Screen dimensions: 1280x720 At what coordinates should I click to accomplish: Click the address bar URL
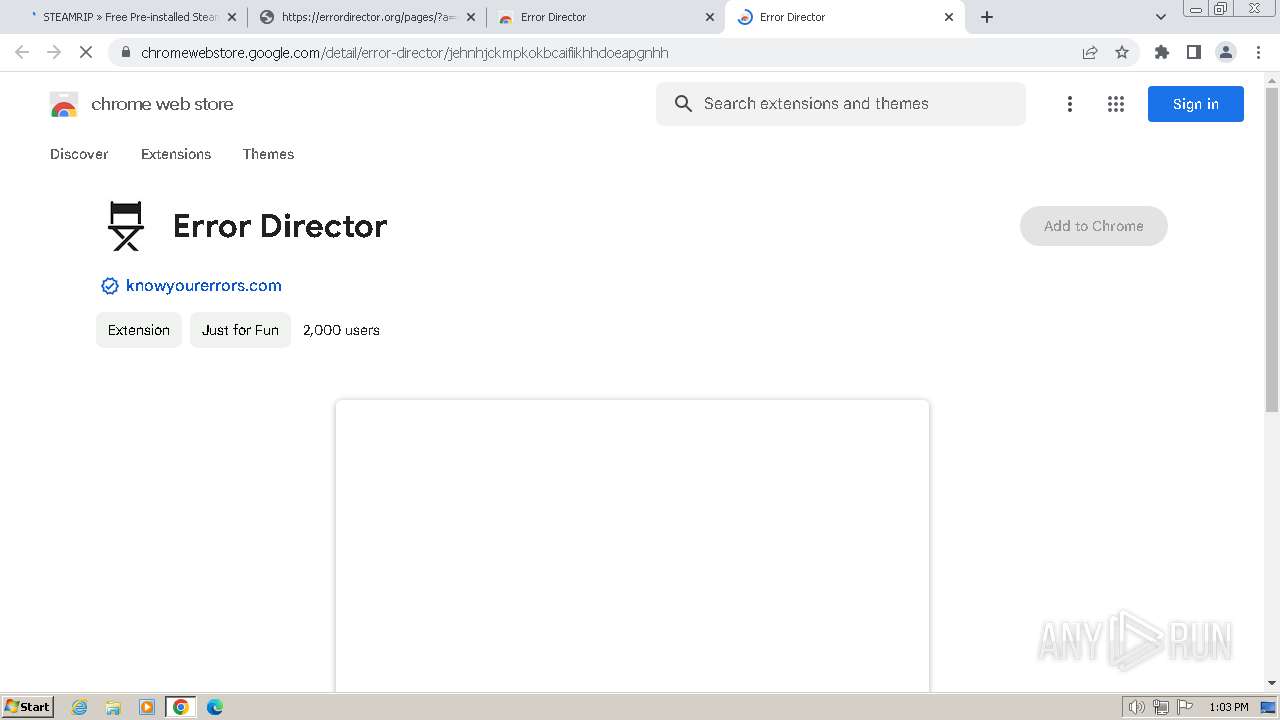tap(405, 53)
